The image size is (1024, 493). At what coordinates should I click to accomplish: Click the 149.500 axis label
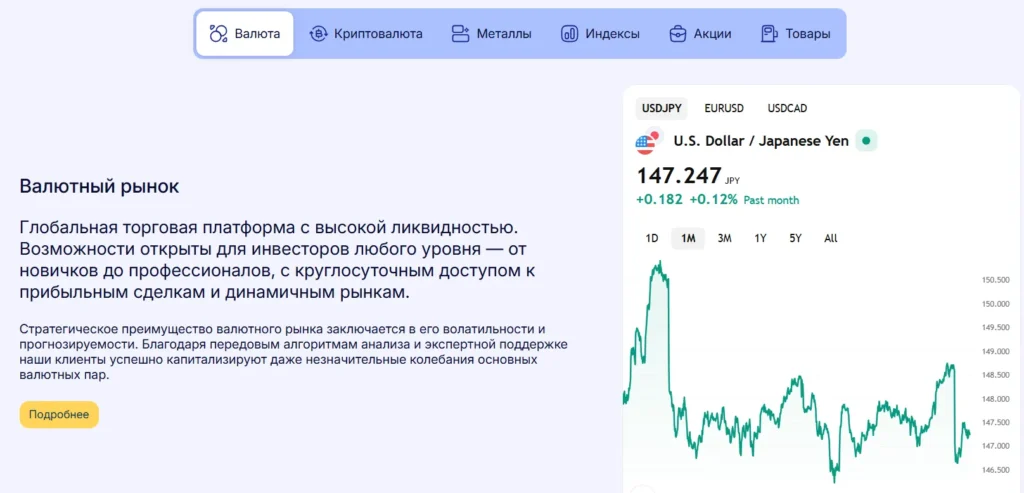coord(996,328)
